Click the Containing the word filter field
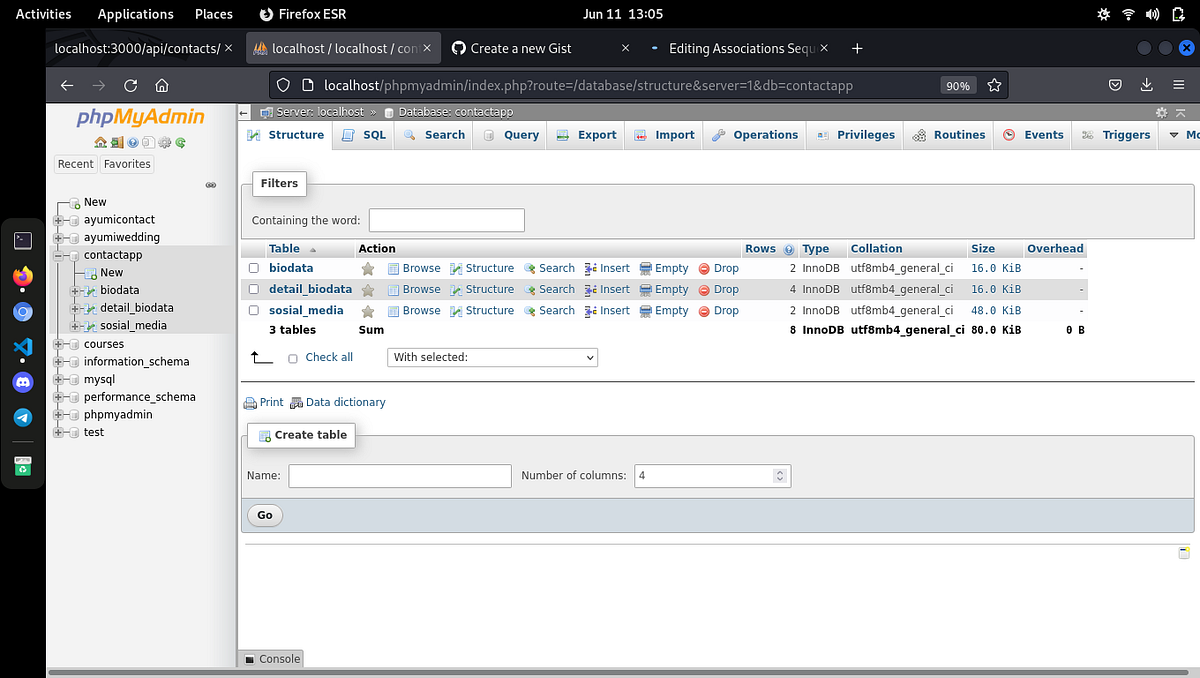Image resolution: width=1200 pixels, height=678 pixels. [x=446, y=220]
